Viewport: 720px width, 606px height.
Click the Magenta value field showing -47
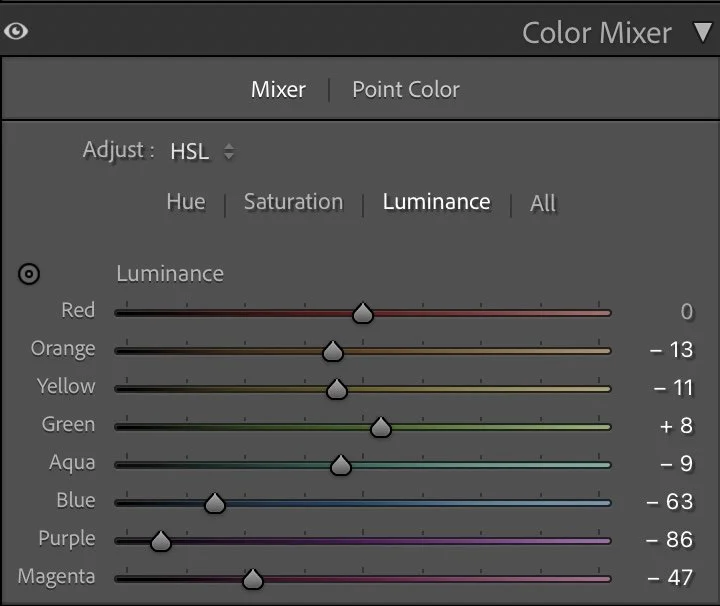pyautogui.click(x=670, y=578)
